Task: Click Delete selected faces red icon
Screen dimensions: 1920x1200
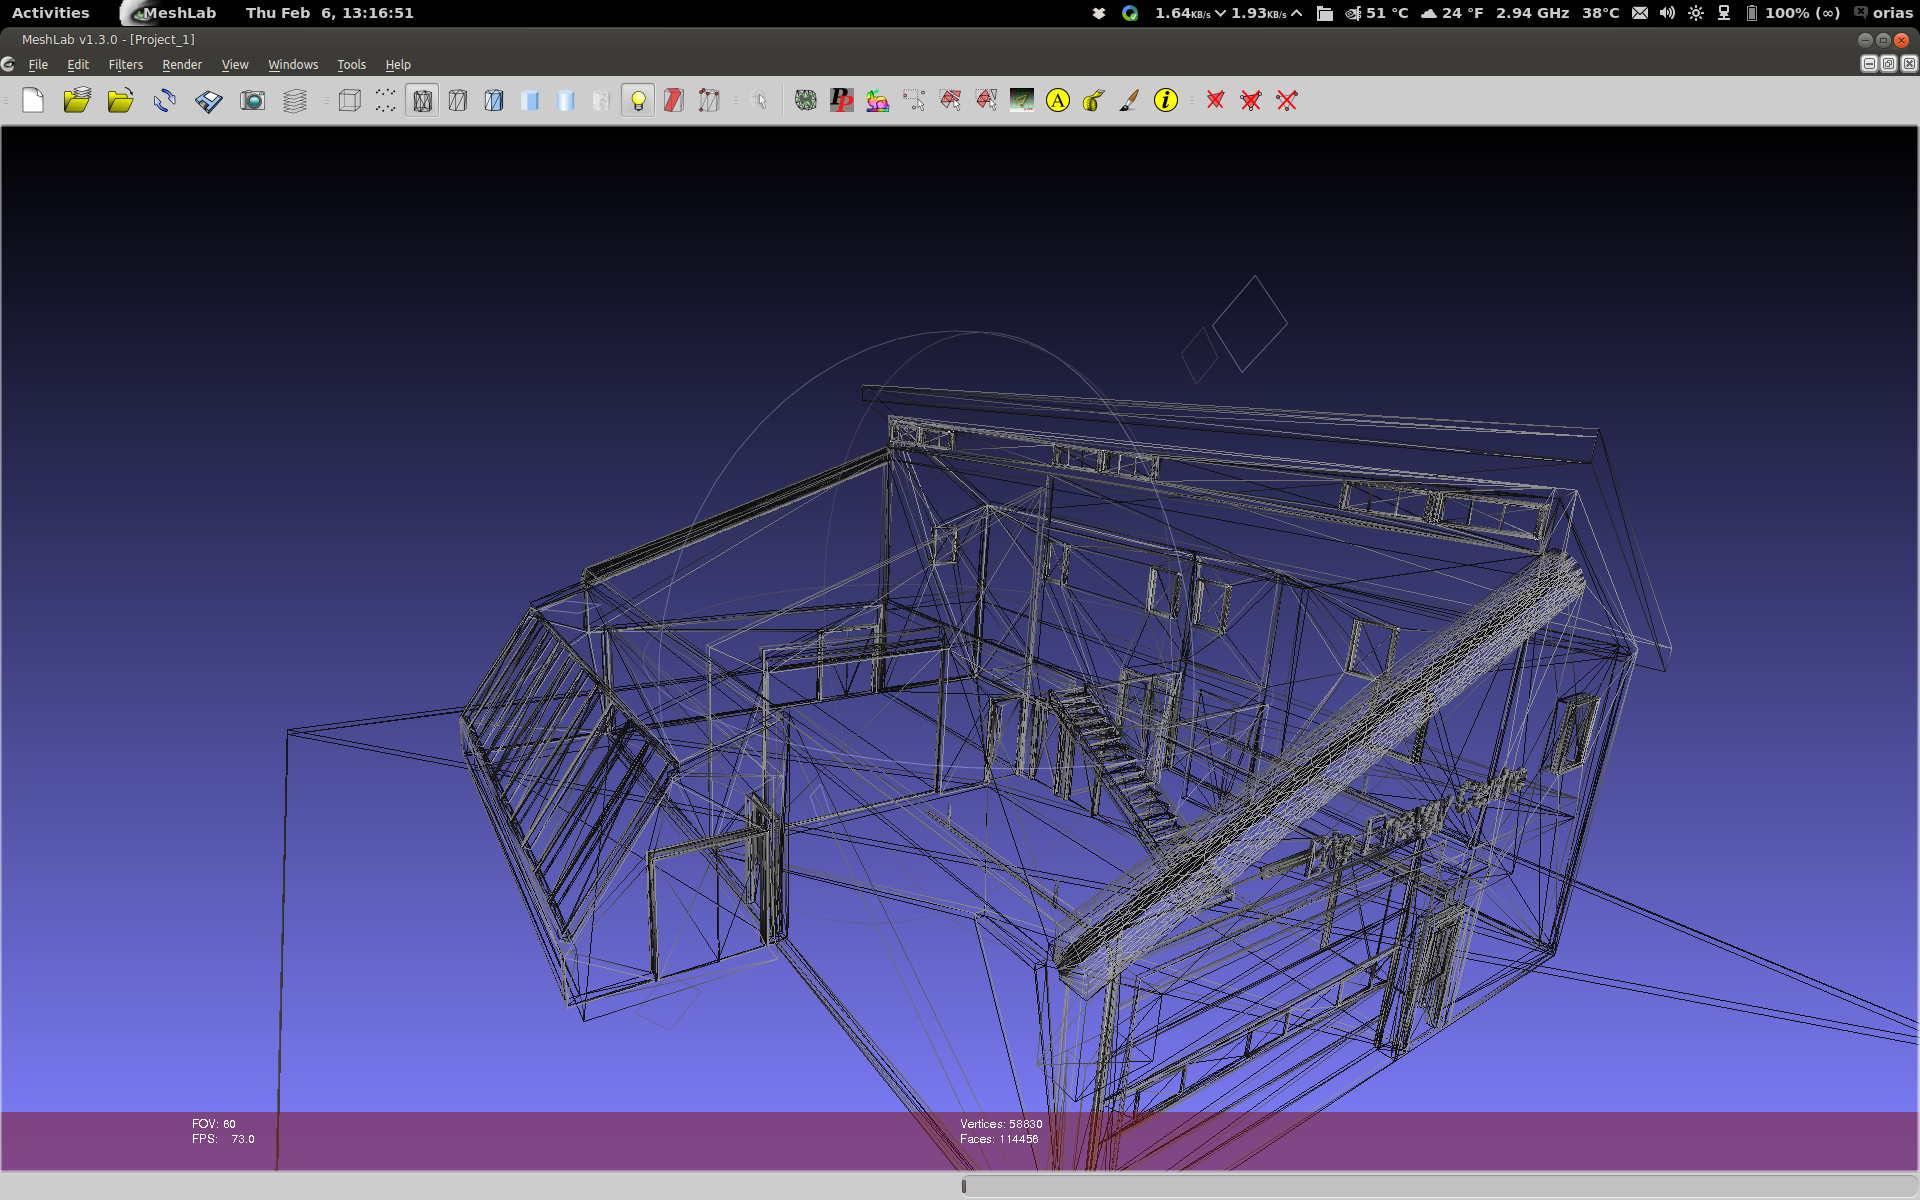Action: point(1215,100)
